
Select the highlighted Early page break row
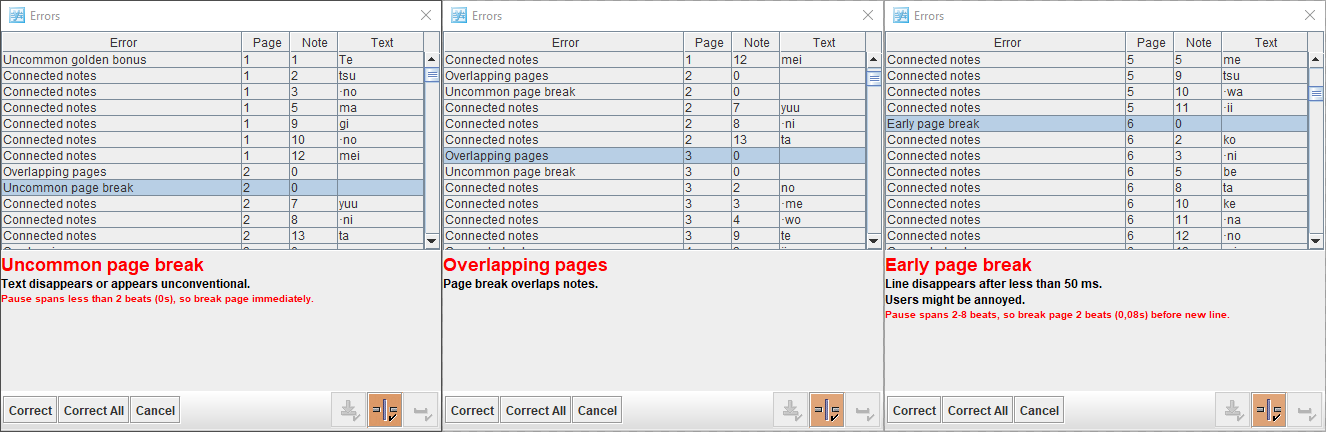click(x=1097, y=124)
